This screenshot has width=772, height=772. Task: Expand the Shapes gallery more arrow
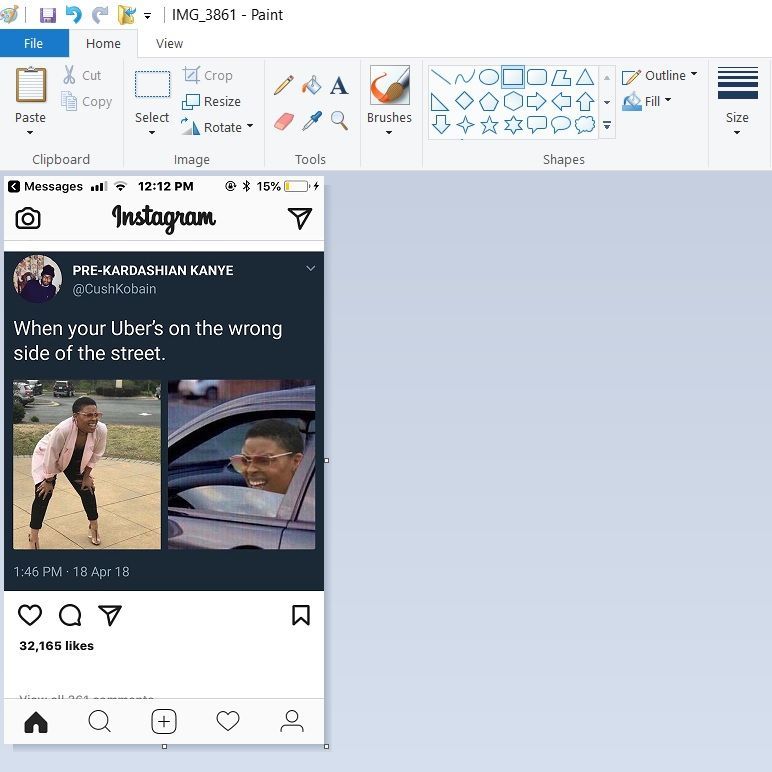pos(607,126)
